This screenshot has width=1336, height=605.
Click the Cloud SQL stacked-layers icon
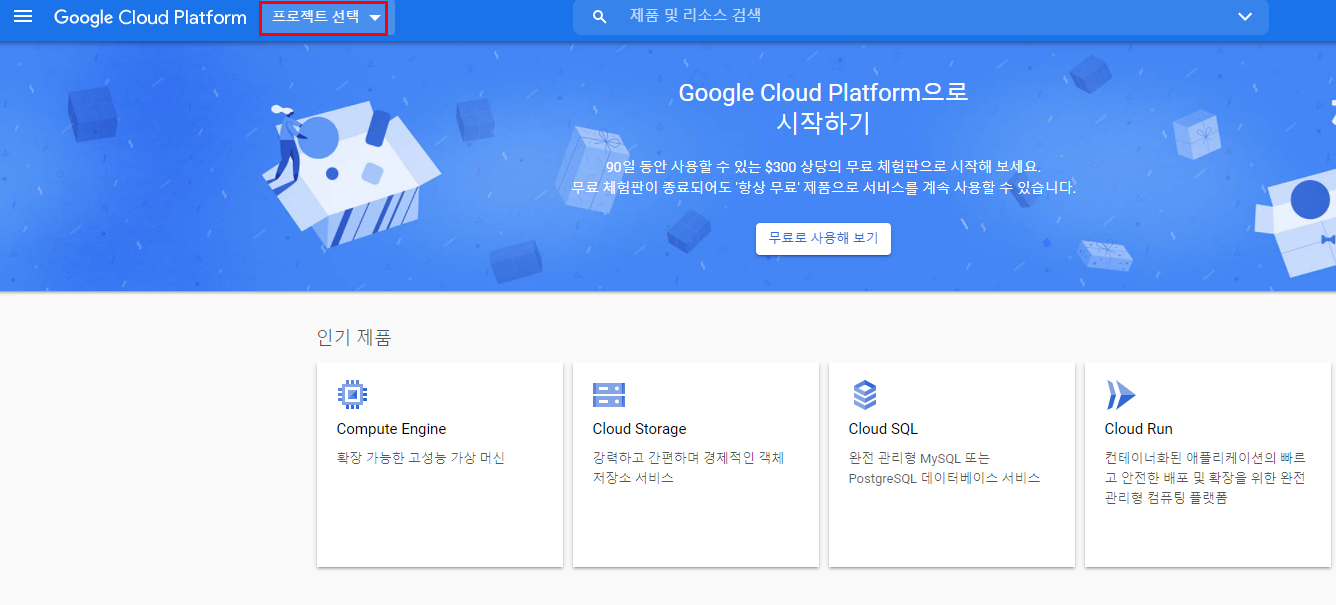865,395
